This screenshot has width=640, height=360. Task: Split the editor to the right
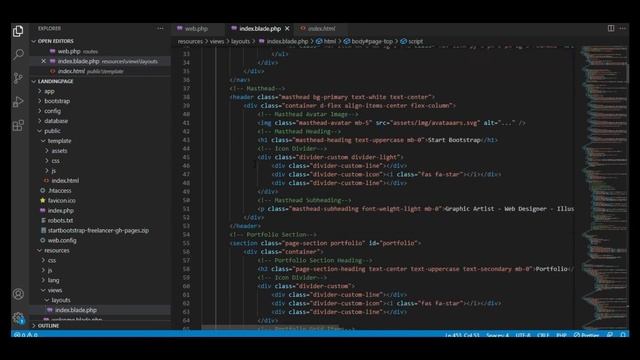coord(611,28)
